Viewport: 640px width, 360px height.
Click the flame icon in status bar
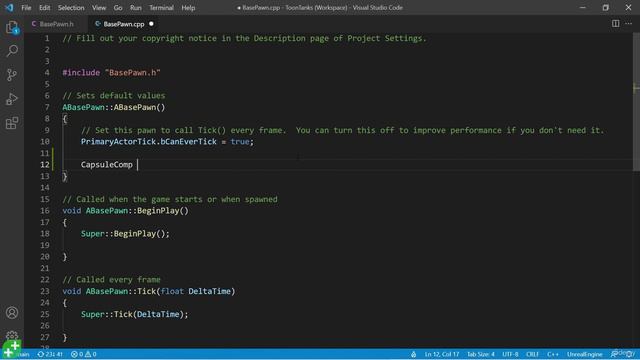tap(413, 354)
